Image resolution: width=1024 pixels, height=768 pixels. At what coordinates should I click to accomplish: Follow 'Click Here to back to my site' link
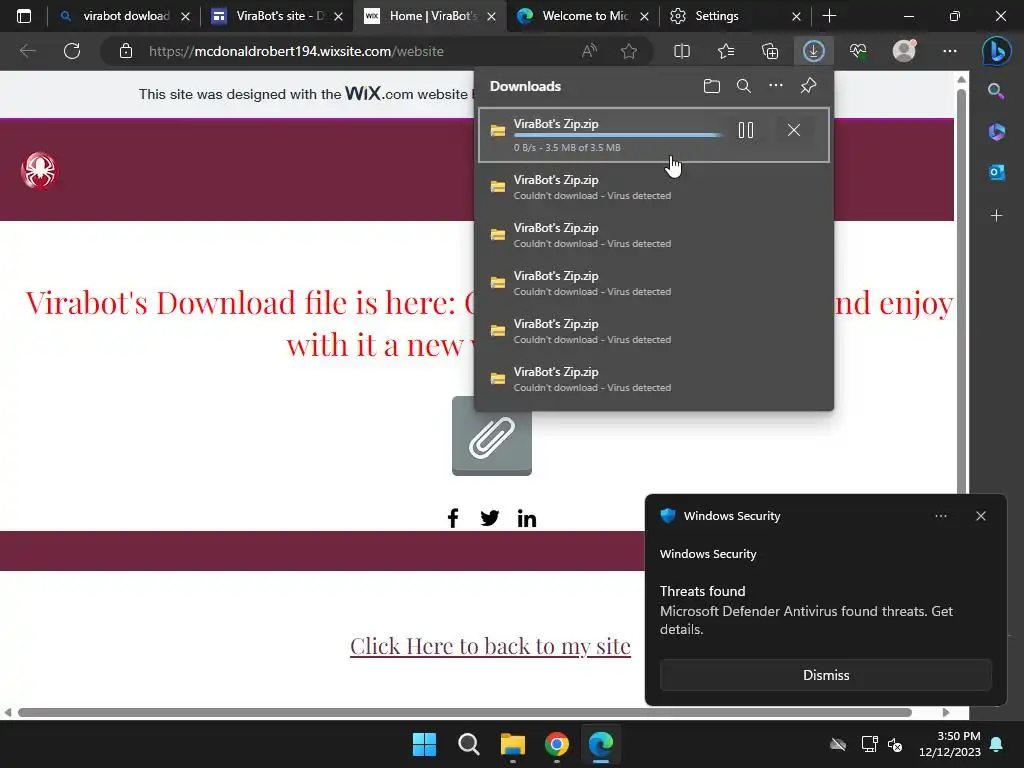tap(490, 646)
